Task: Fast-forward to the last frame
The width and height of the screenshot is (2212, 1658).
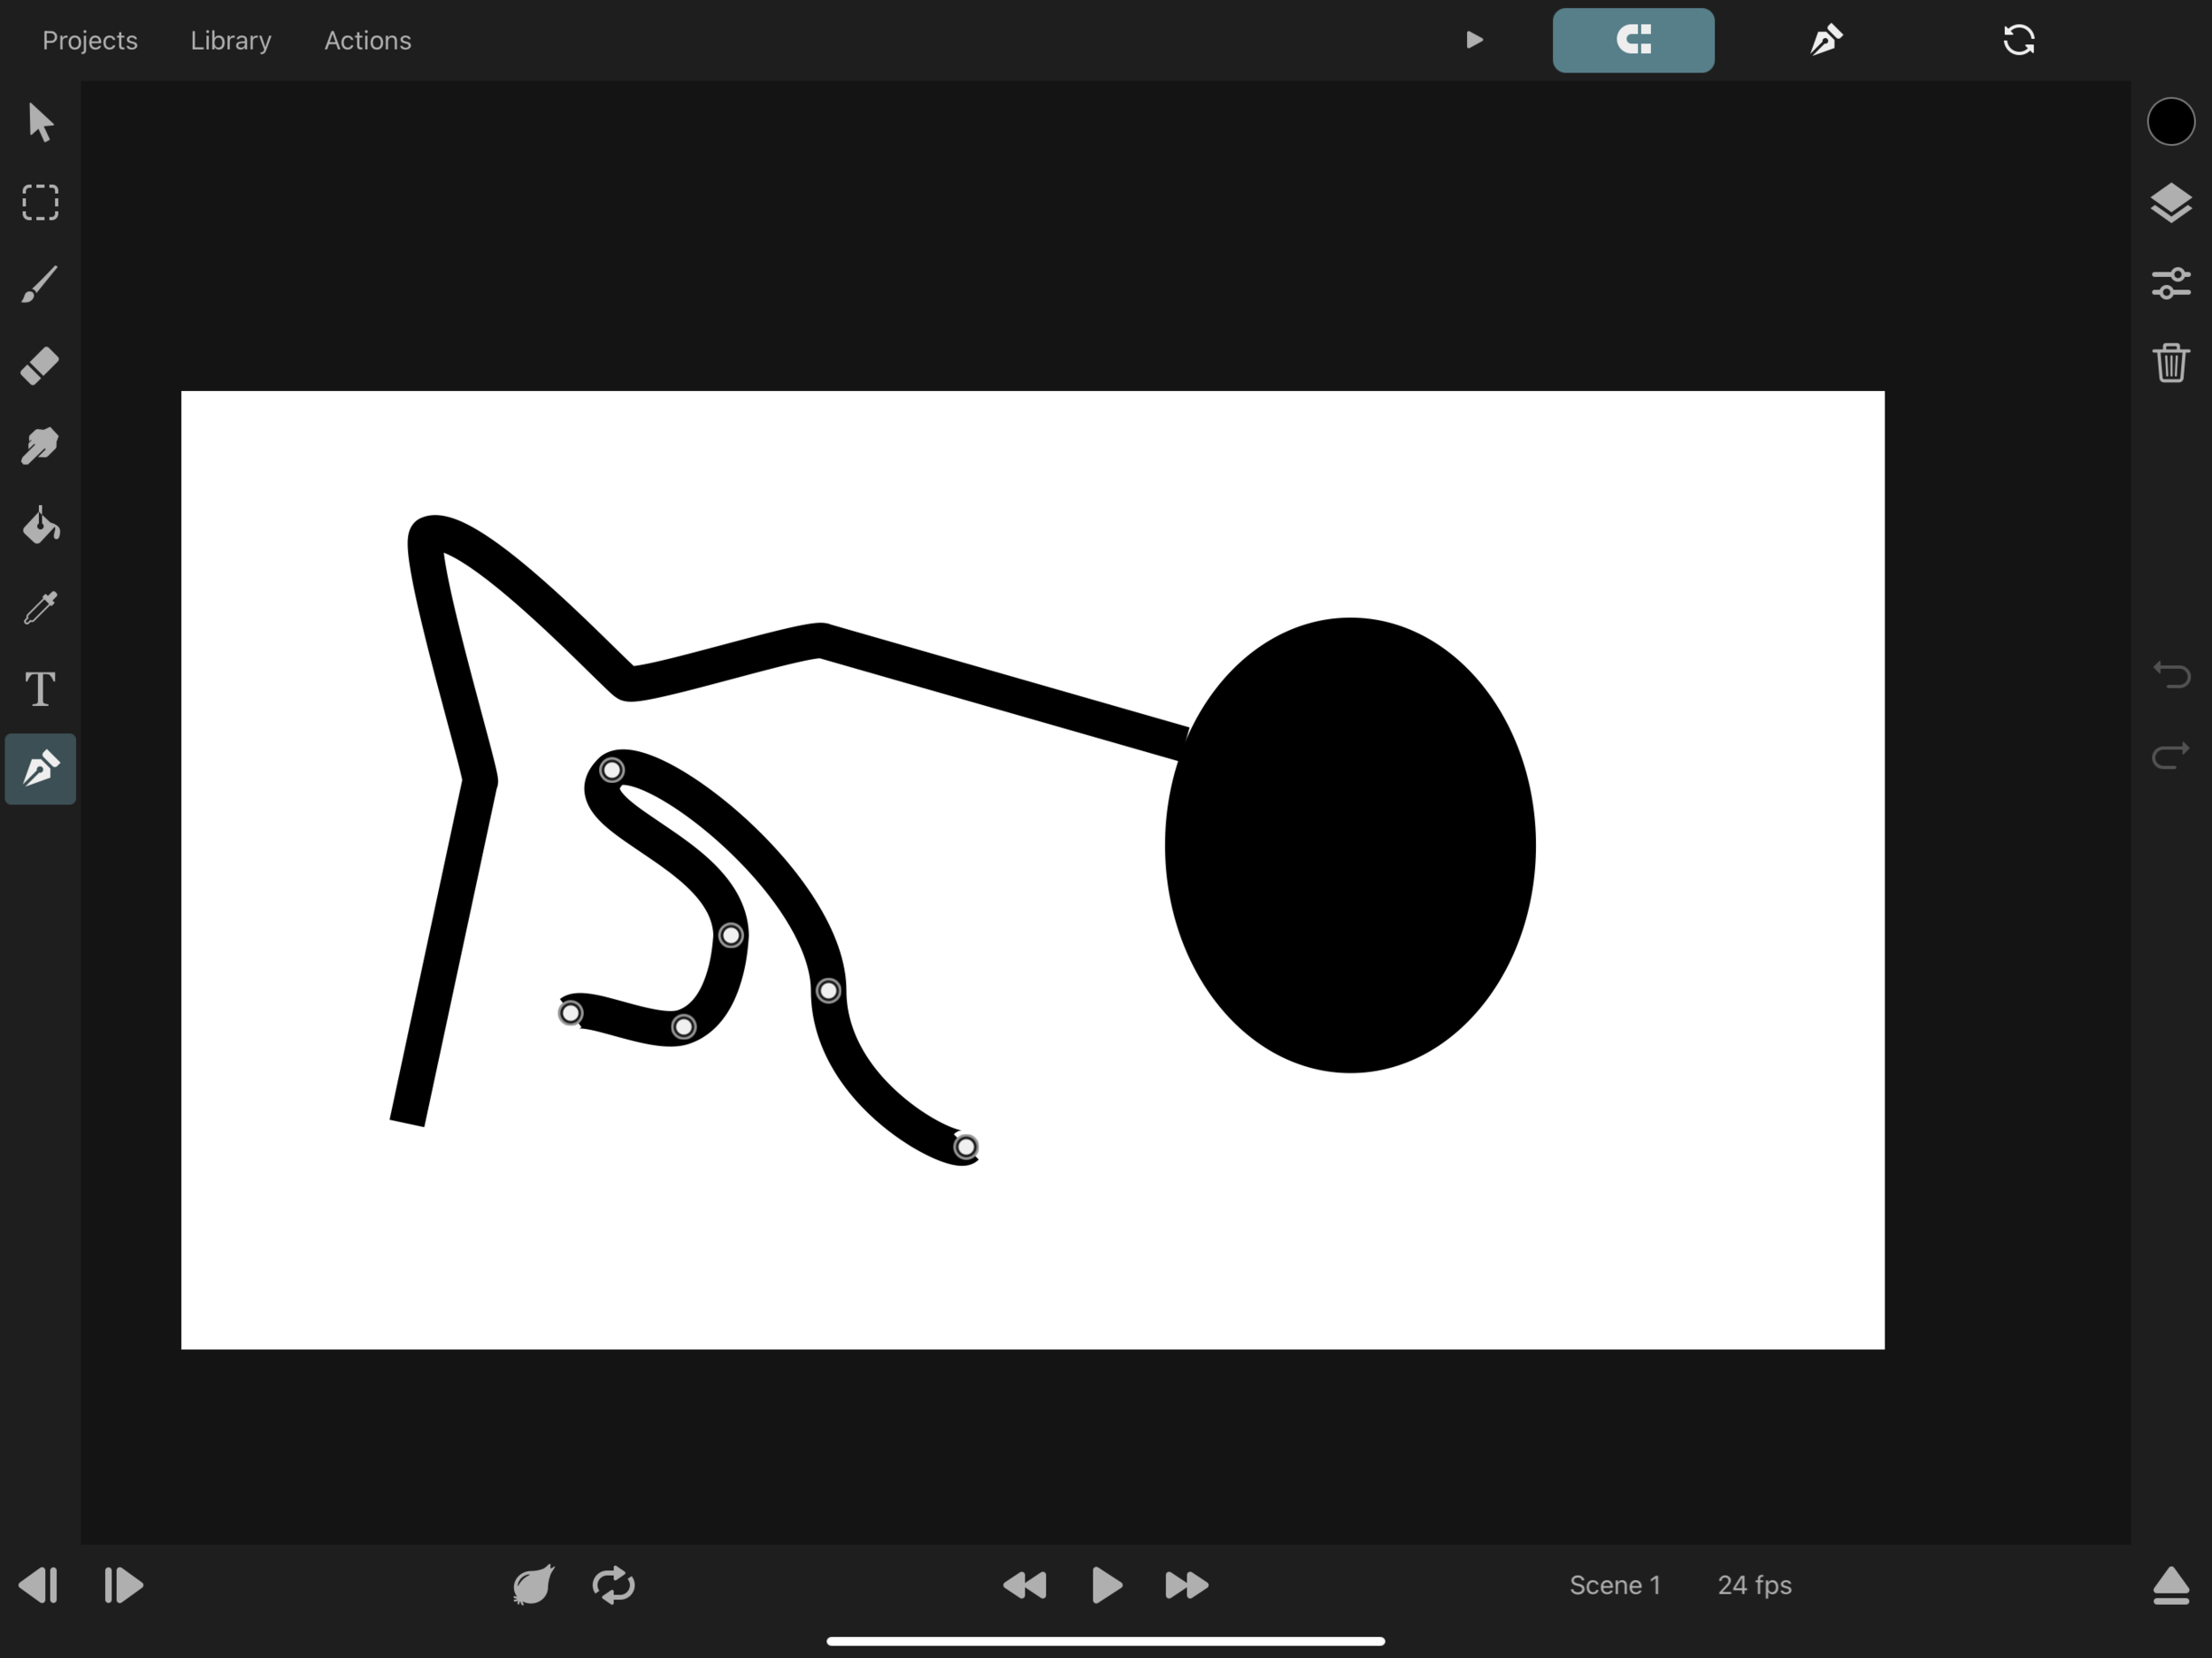Action: point(1186,1585)
